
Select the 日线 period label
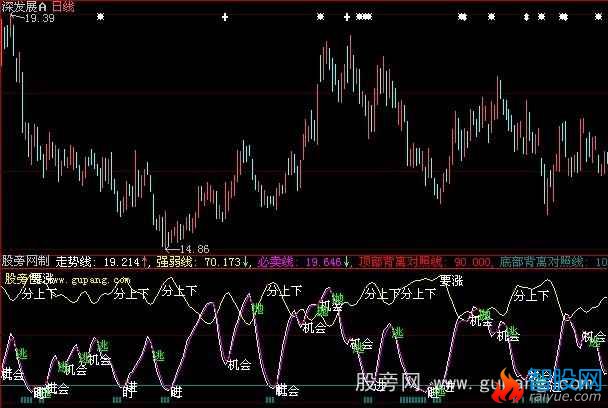pyautogui.click(x=63, y=6)
